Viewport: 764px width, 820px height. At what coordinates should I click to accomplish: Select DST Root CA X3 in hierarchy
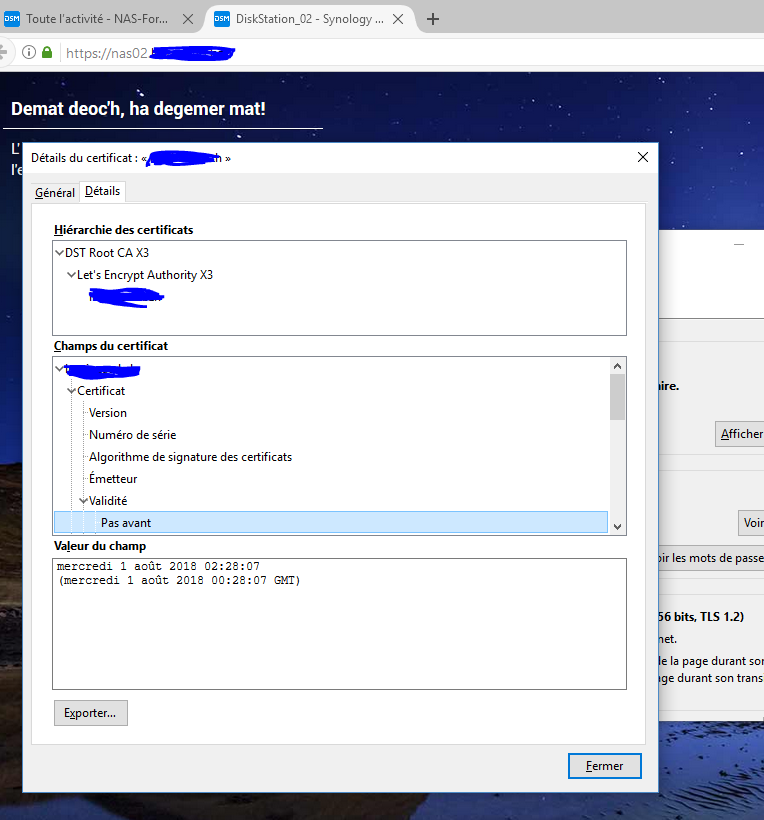click(107, 253)
